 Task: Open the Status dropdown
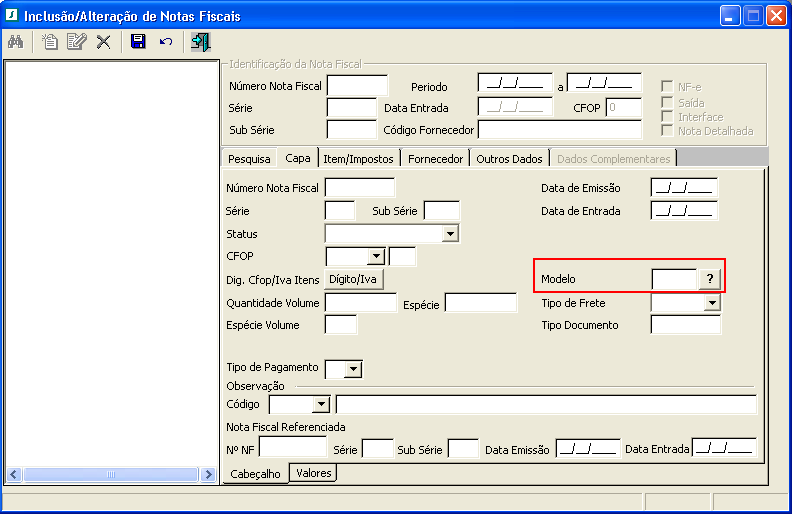point(450,234)
